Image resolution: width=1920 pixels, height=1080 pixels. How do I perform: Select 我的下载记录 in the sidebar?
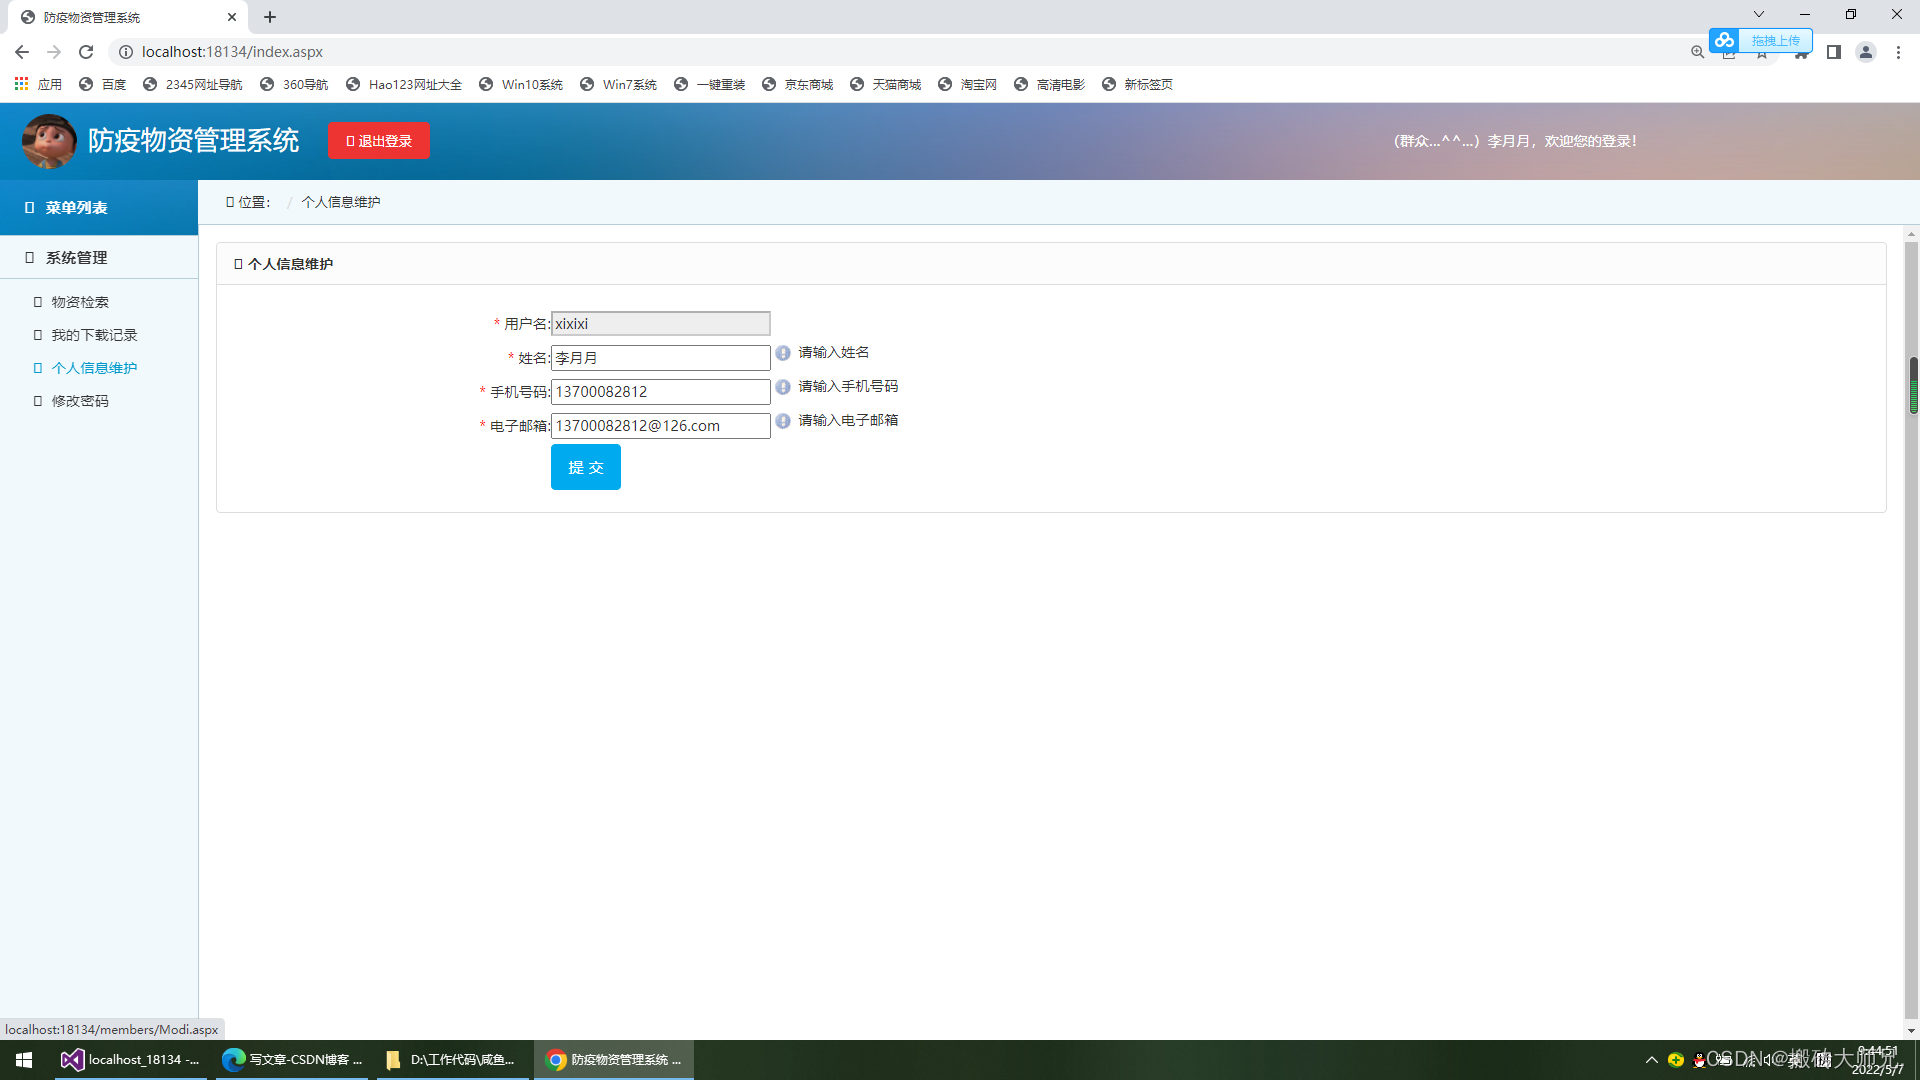pyautogui.click(x=94, y=335)
